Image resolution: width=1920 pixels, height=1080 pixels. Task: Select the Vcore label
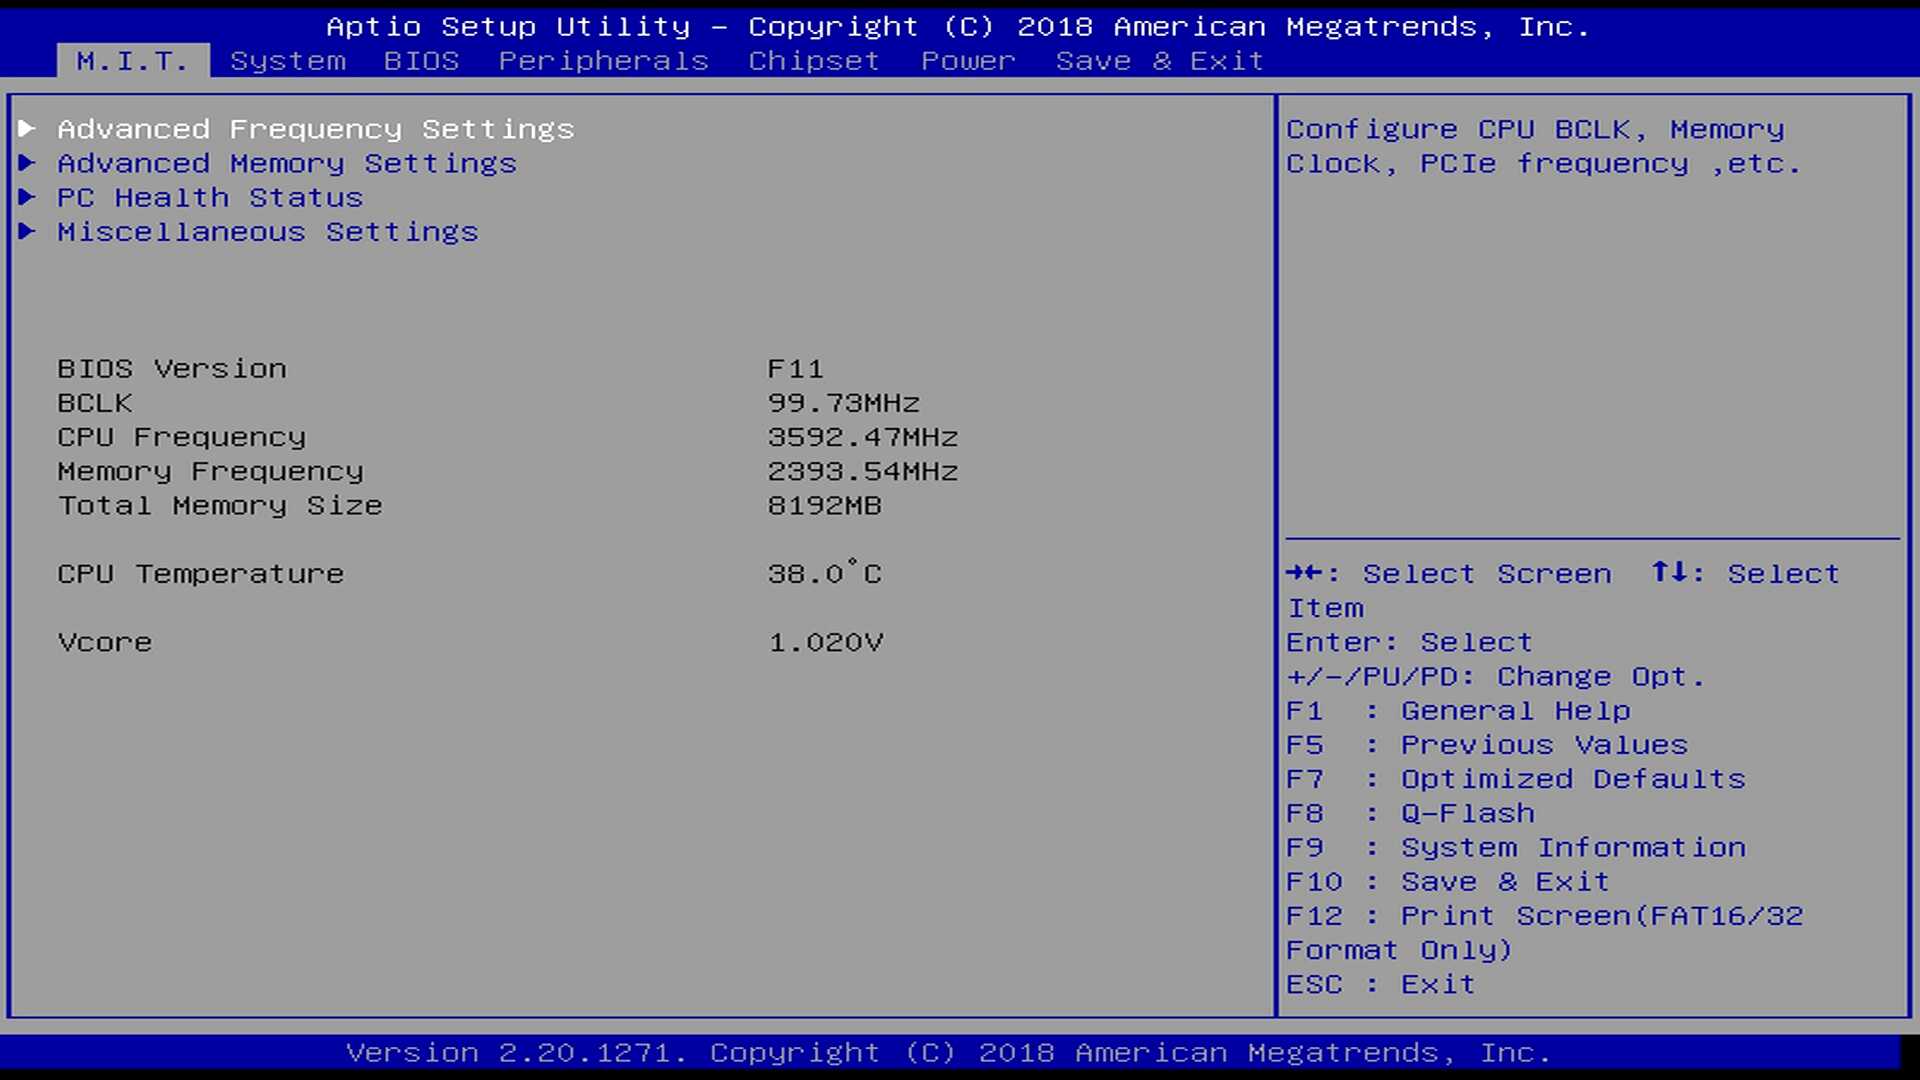click(105, 642)
